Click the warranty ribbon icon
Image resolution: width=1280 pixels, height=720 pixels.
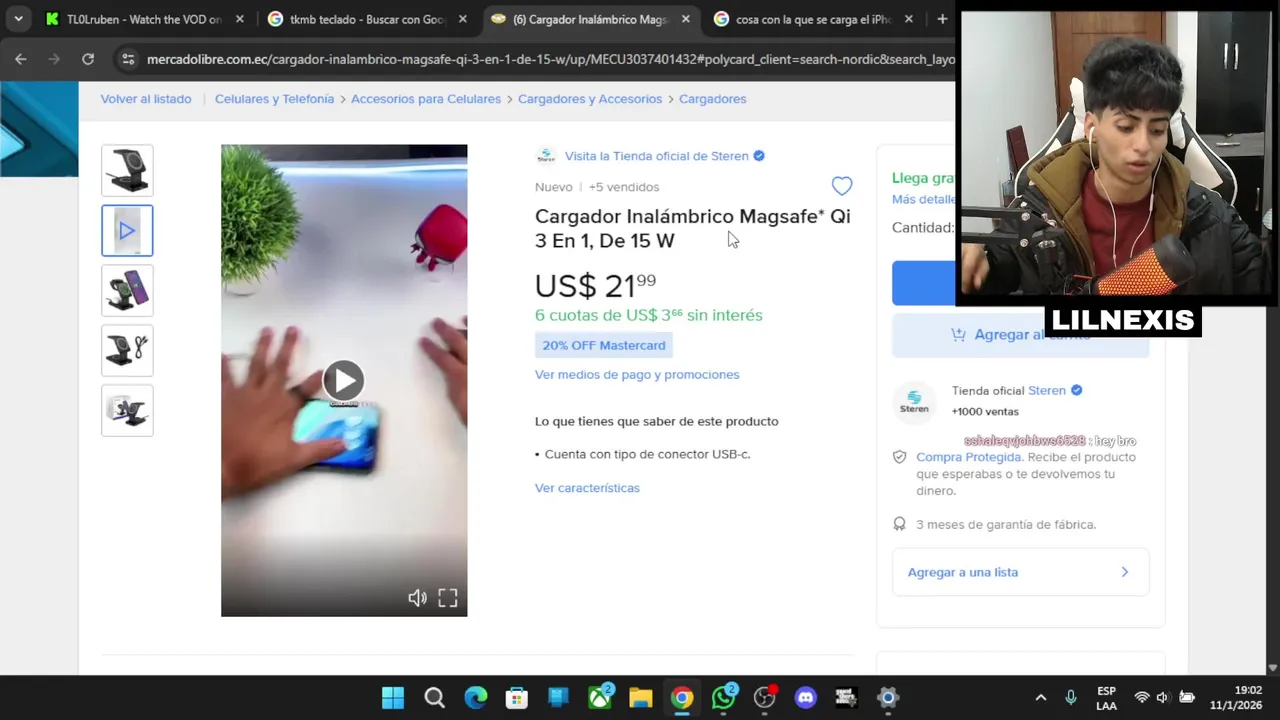click(x=899, y=524)
